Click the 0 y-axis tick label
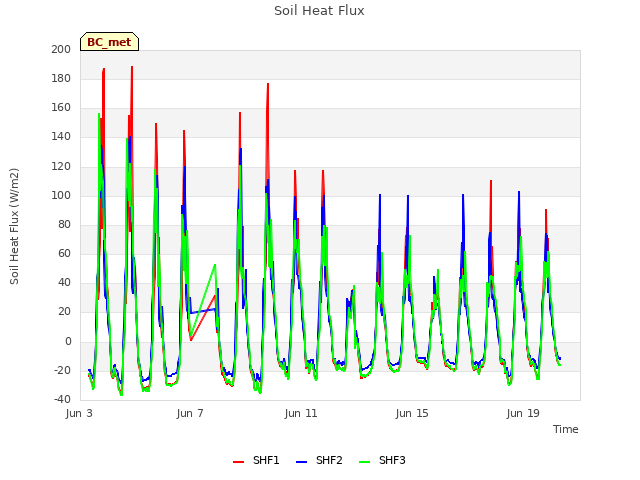640x480 pixels. point(68,341)
